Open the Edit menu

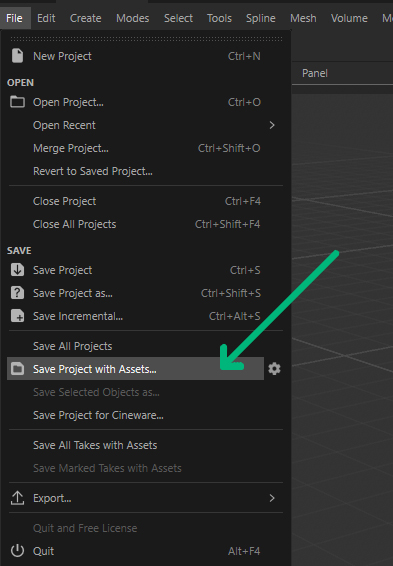pos(46,18)
